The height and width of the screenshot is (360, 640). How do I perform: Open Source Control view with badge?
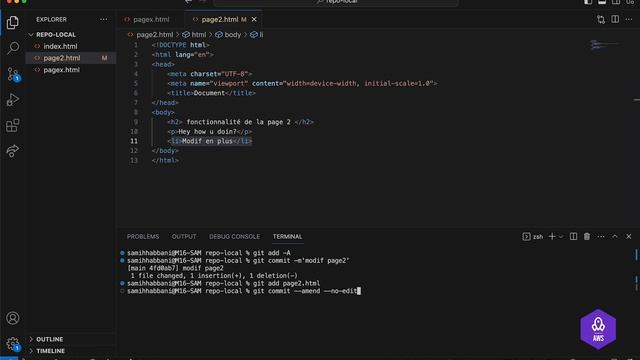(x=13, y=74)
